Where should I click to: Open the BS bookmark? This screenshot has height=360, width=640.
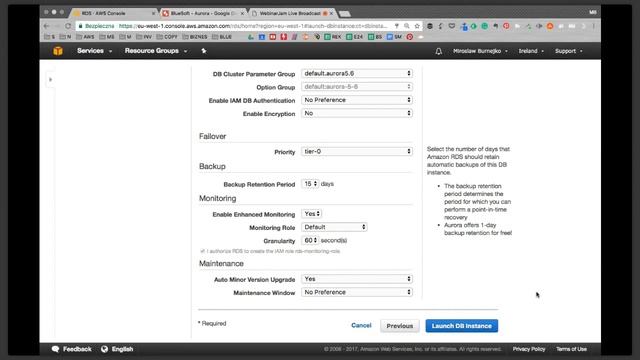point(375,37)
